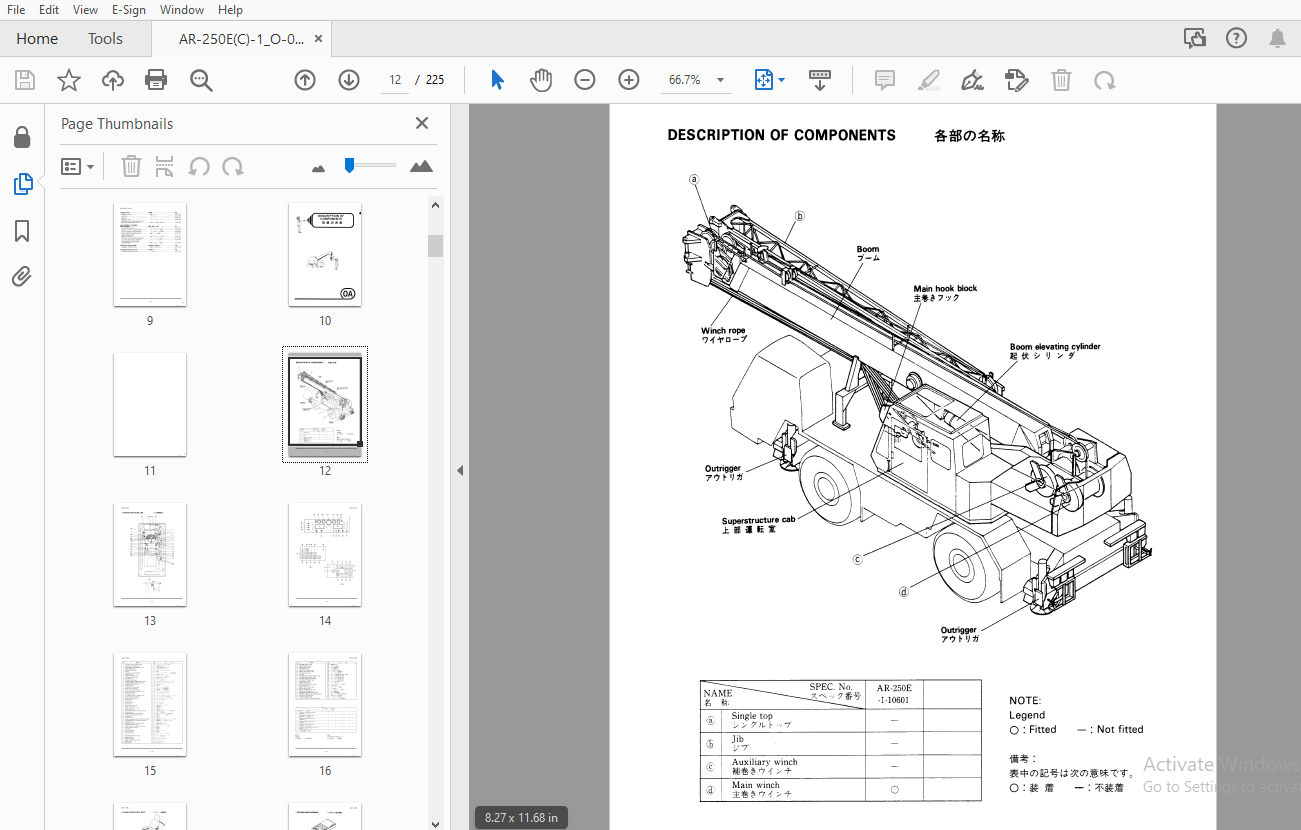
Task: Click the page number input field
Action: (395, 80)
